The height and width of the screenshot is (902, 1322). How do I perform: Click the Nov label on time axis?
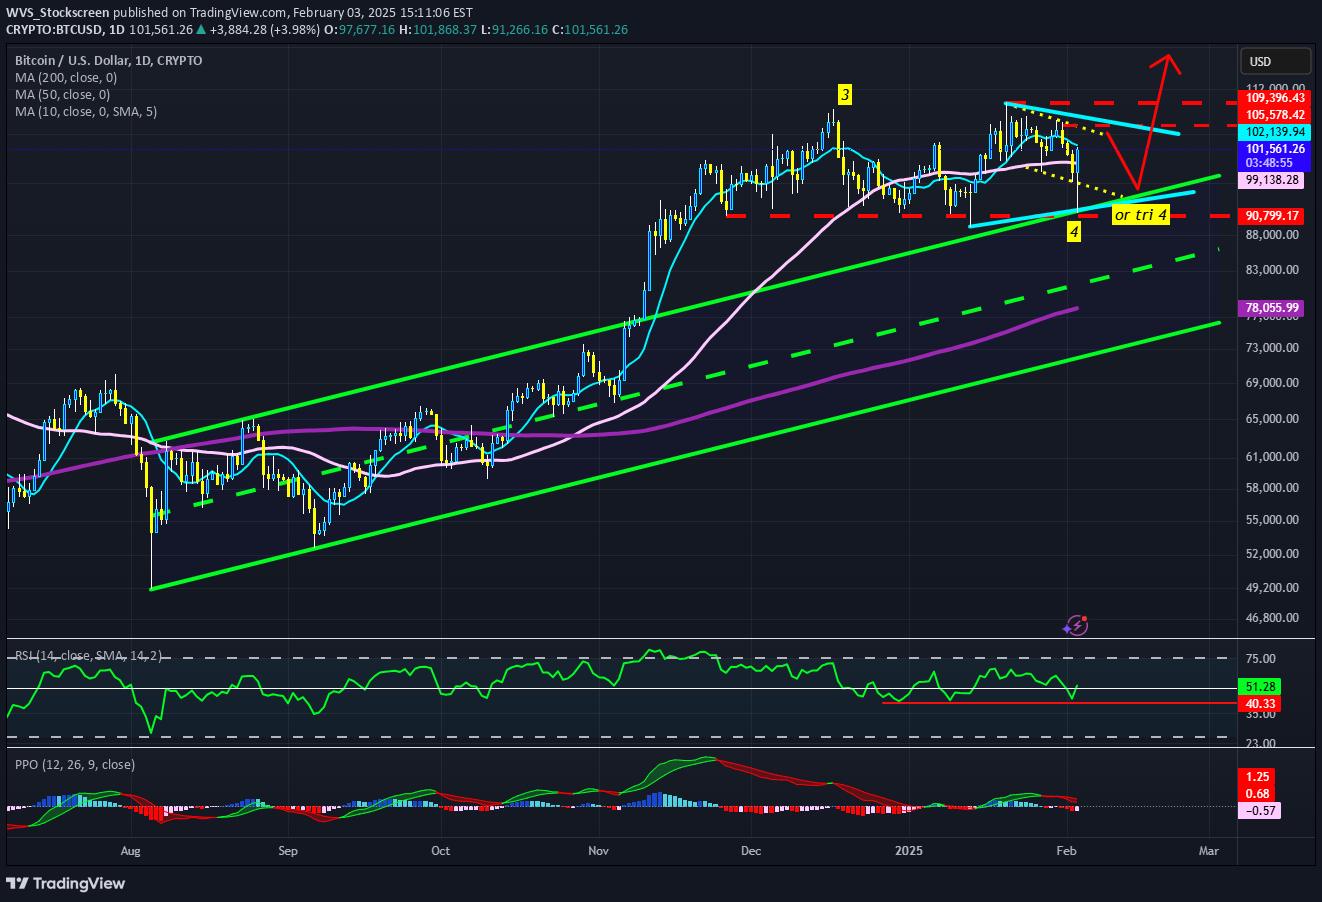point(599,852)
